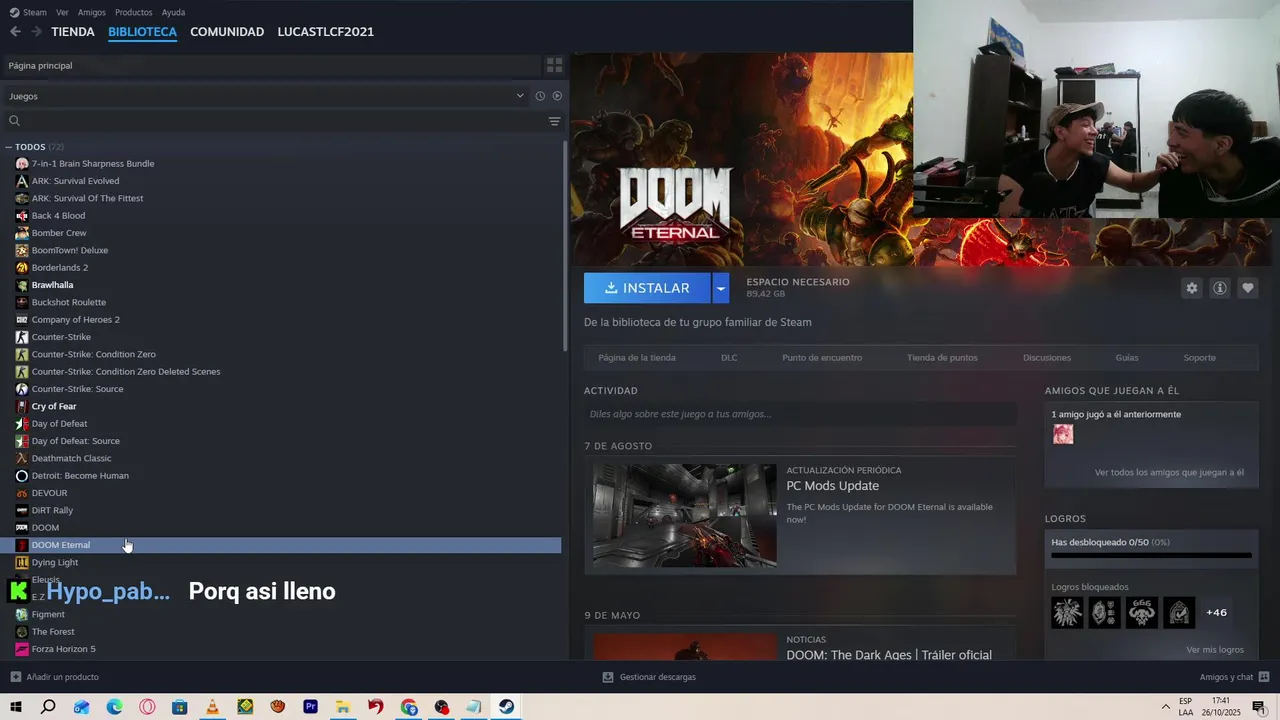Screen dimensions: 1280x720
Task: Select Counter-Strike: Source in library
Action: [x=77, y=389]
